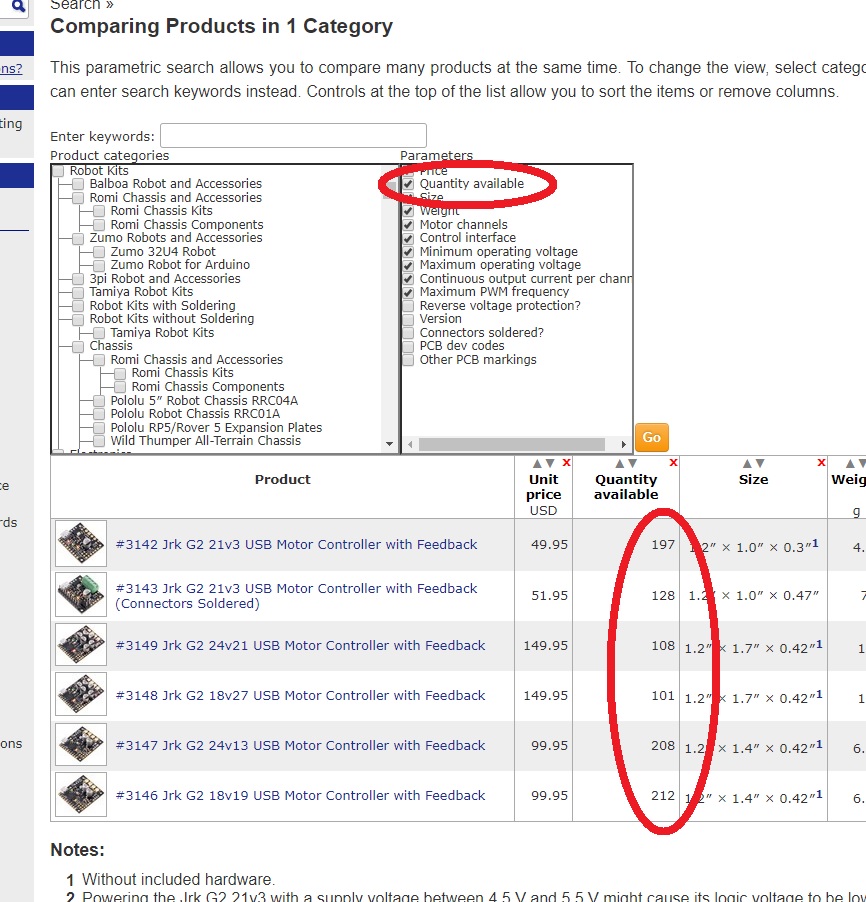The height and width of the screenshot is (902, 866).
Task: Focus the Enter keywords text field
Action: pos(293,136)
